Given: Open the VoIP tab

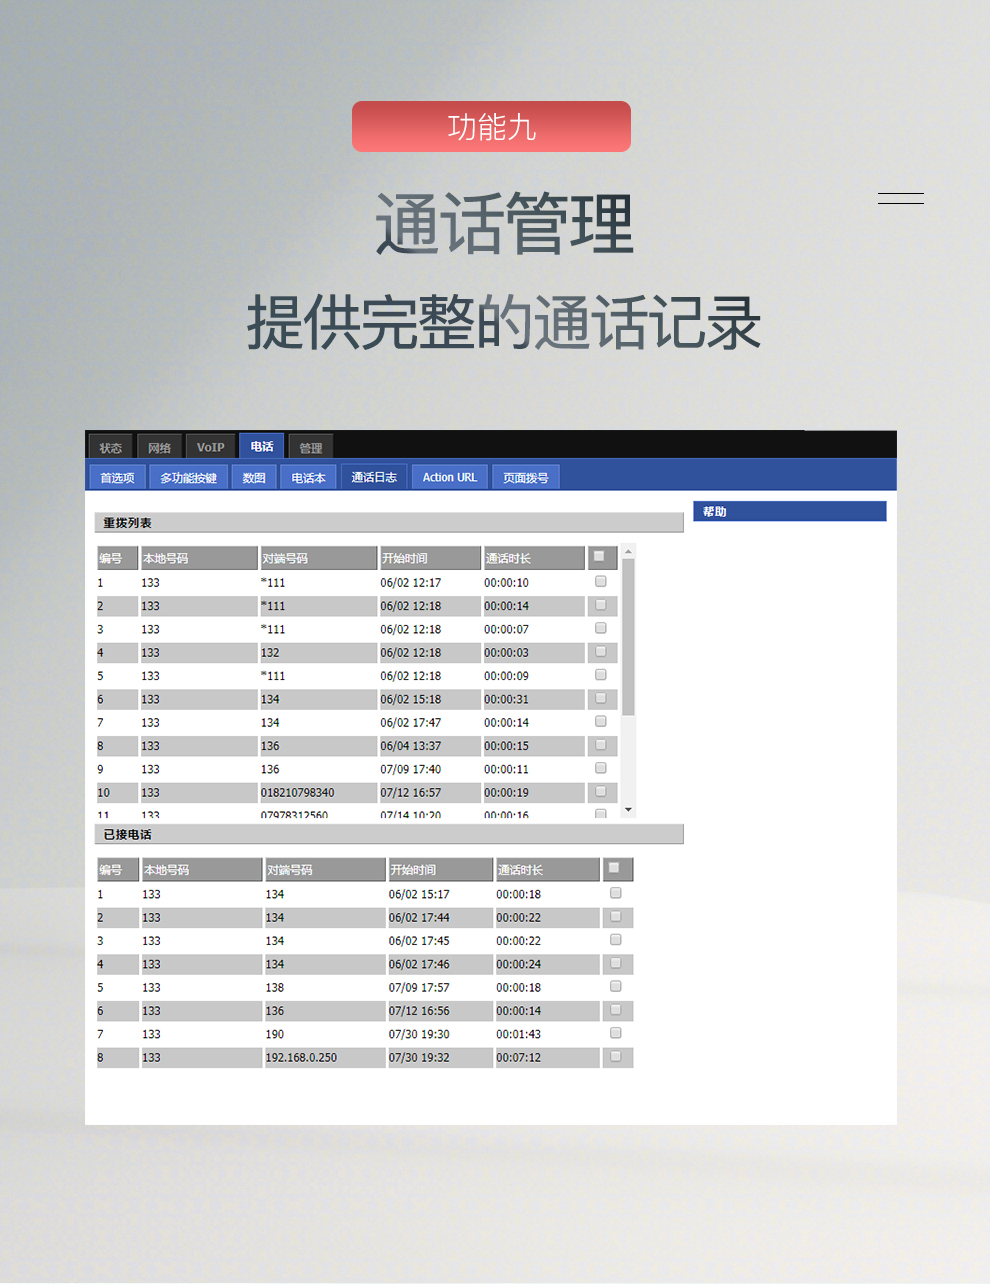Looking at the screenshot, I should click(x=210, y=448).
